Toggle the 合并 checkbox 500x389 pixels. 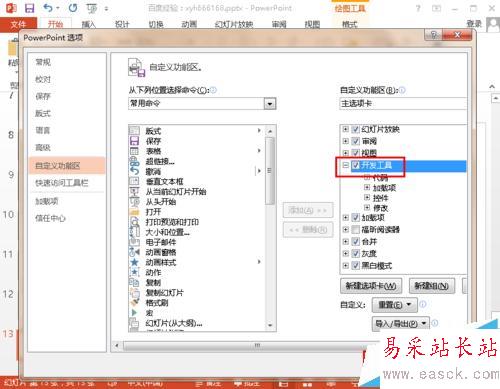356,241
